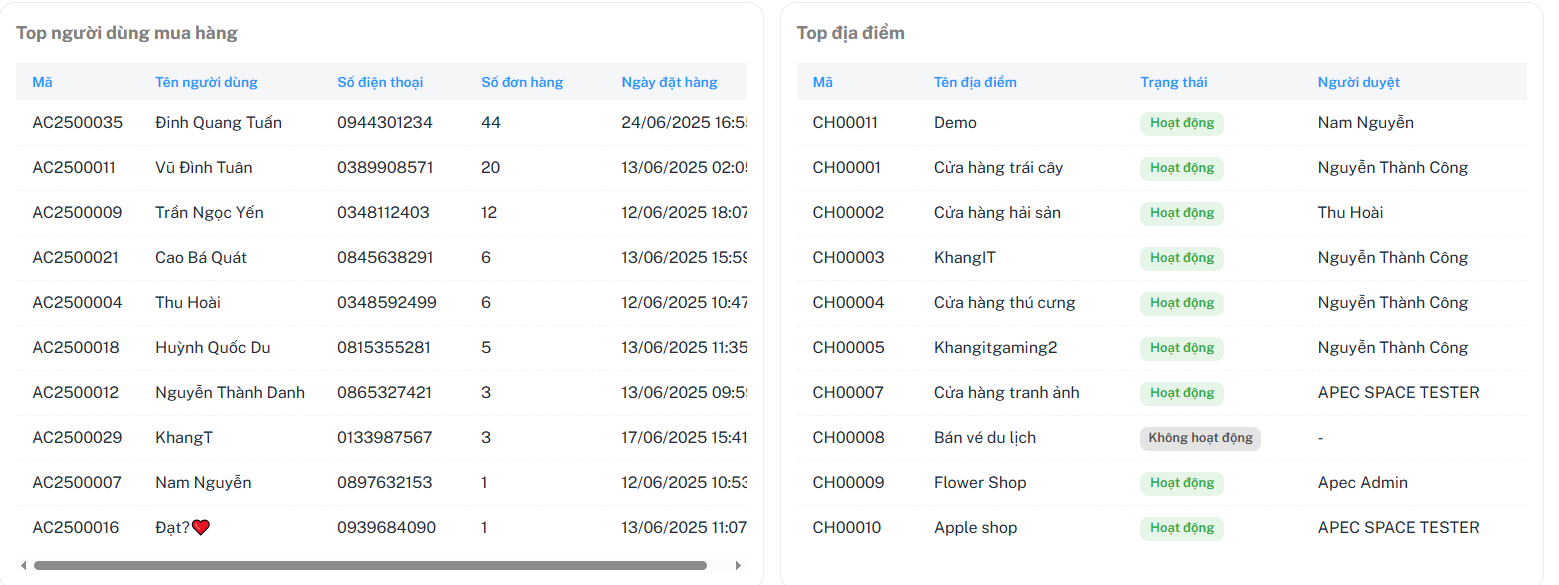This screenshot has width=1559, height=585.
Task: Click the "Tên địa điểm" column header
Action: click(x=975, y=82)
